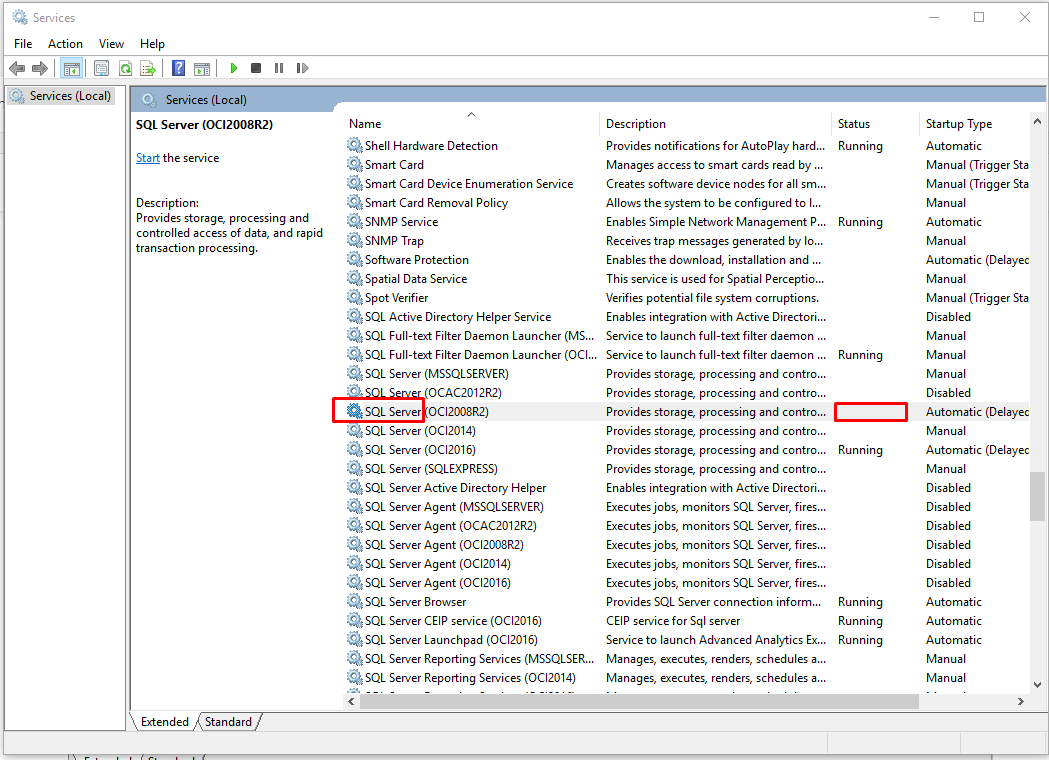This screenshot has width=1049, height=760.
Task: Click gear icon of Shell Hardware Detection
Action: coord(355,145)
